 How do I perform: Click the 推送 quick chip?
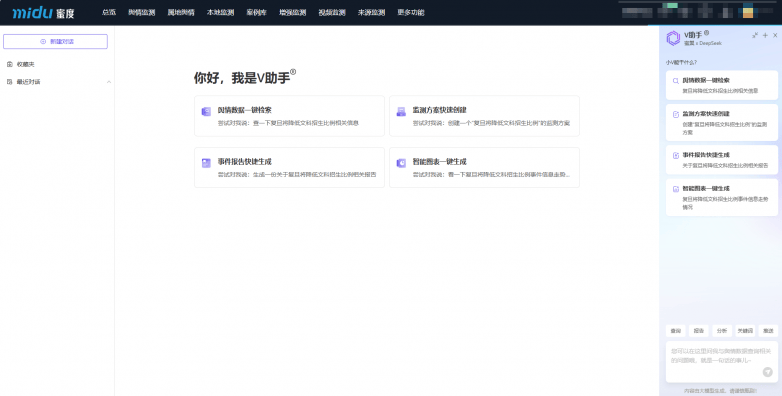768,331
